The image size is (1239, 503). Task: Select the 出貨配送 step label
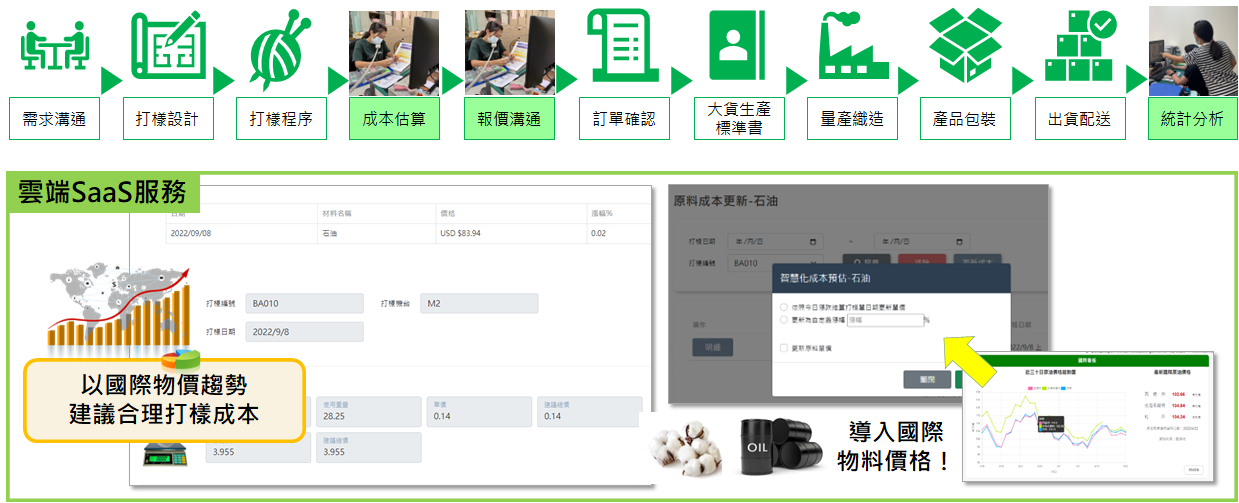click(1079, 119)
